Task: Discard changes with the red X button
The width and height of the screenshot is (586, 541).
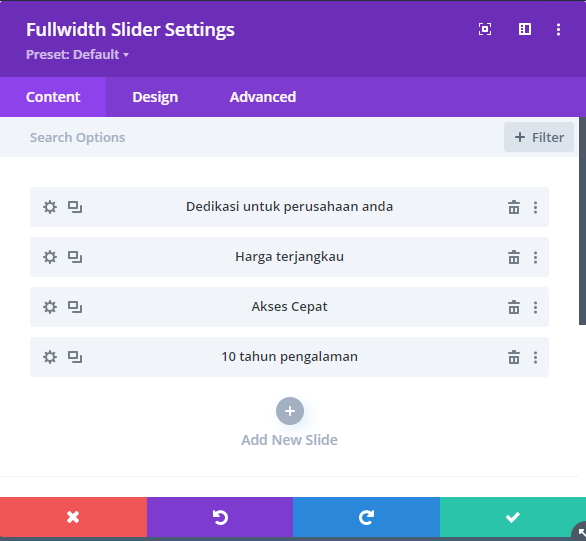Action: [x=73, y=517]
